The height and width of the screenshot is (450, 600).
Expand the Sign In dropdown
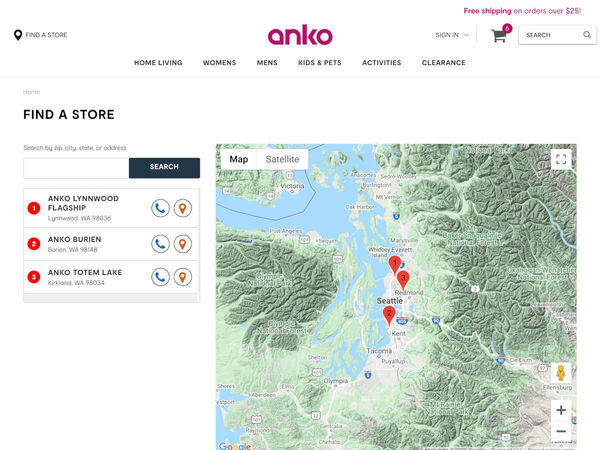(x=452, y=35)
